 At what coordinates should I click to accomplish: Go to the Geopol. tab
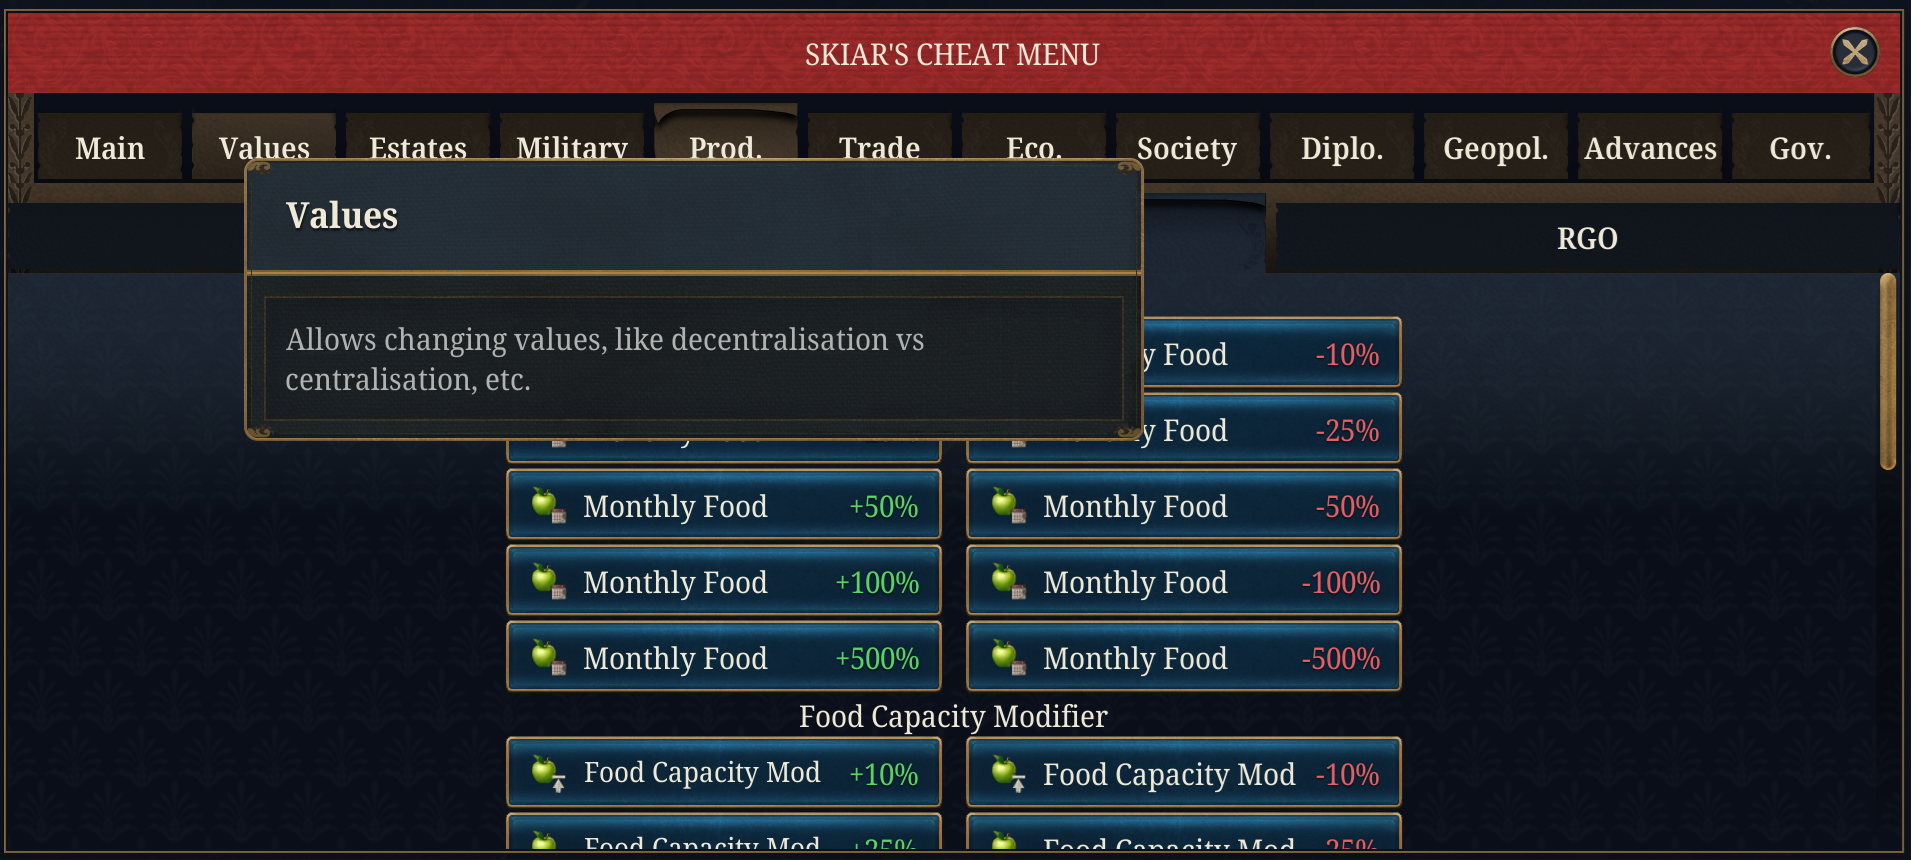click(x=1495, y=148)
